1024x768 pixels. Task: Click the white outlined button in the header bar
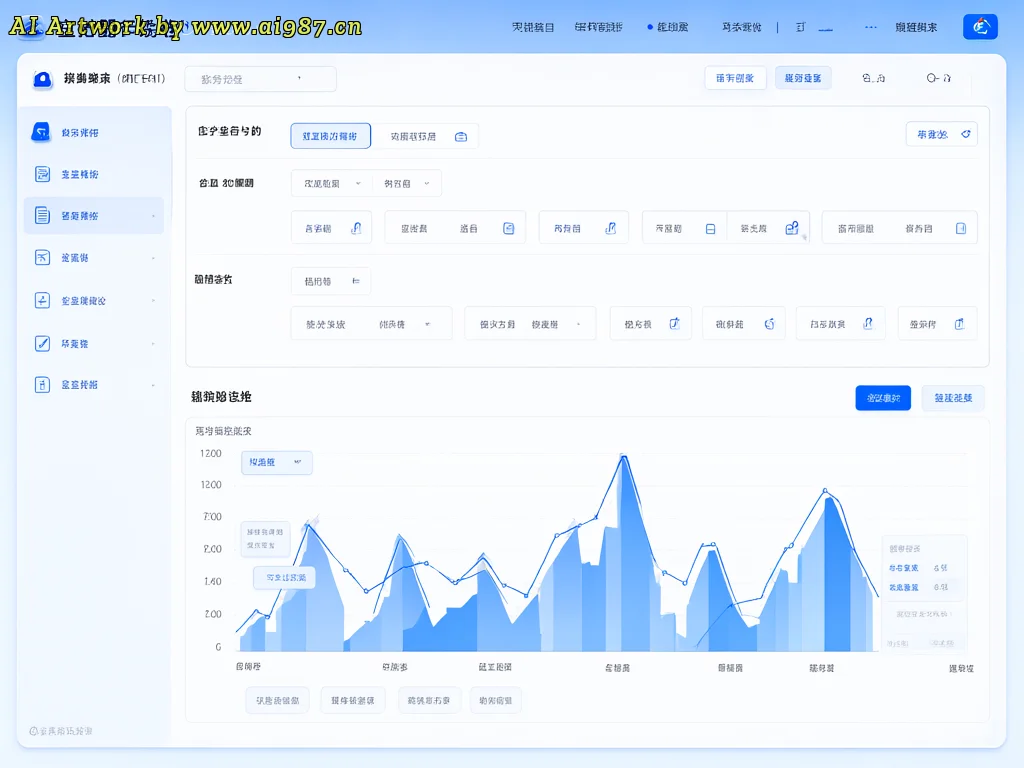tap(735, 78)
